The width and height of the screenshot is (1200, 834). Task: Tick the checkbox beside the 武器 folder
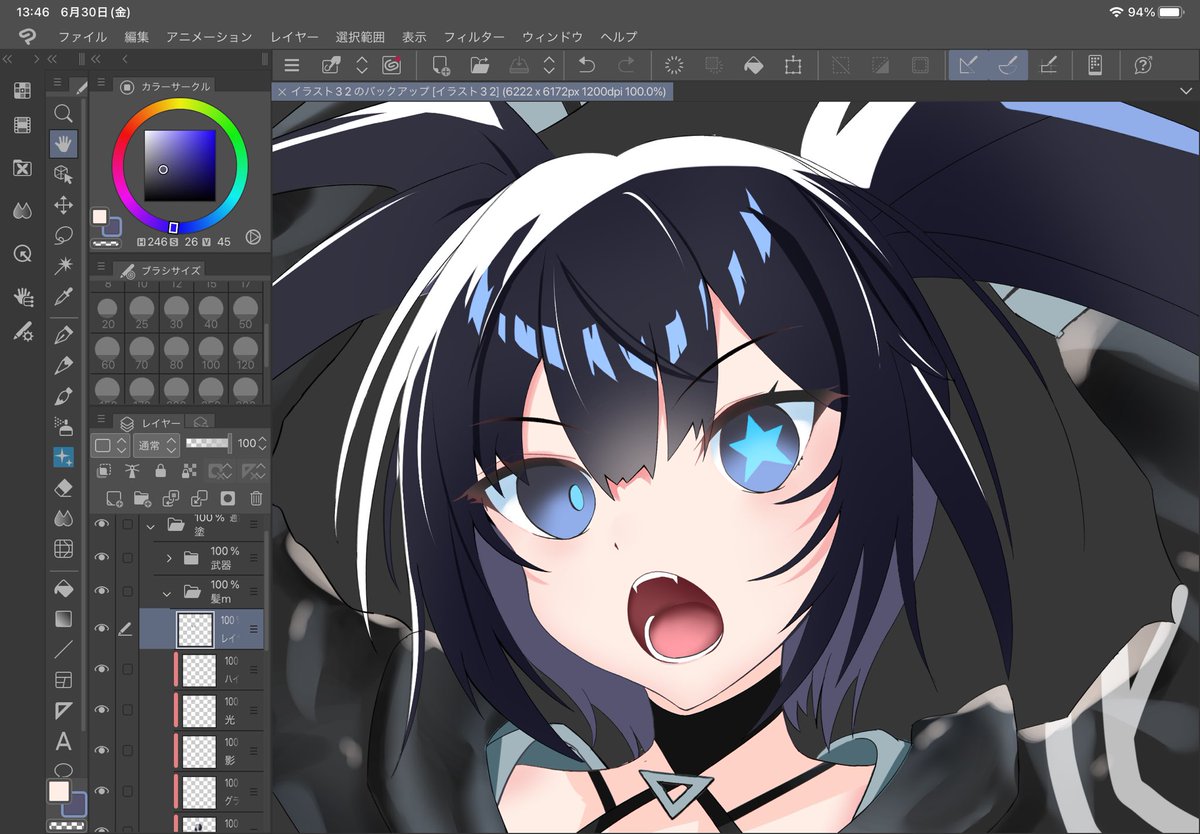127,558
